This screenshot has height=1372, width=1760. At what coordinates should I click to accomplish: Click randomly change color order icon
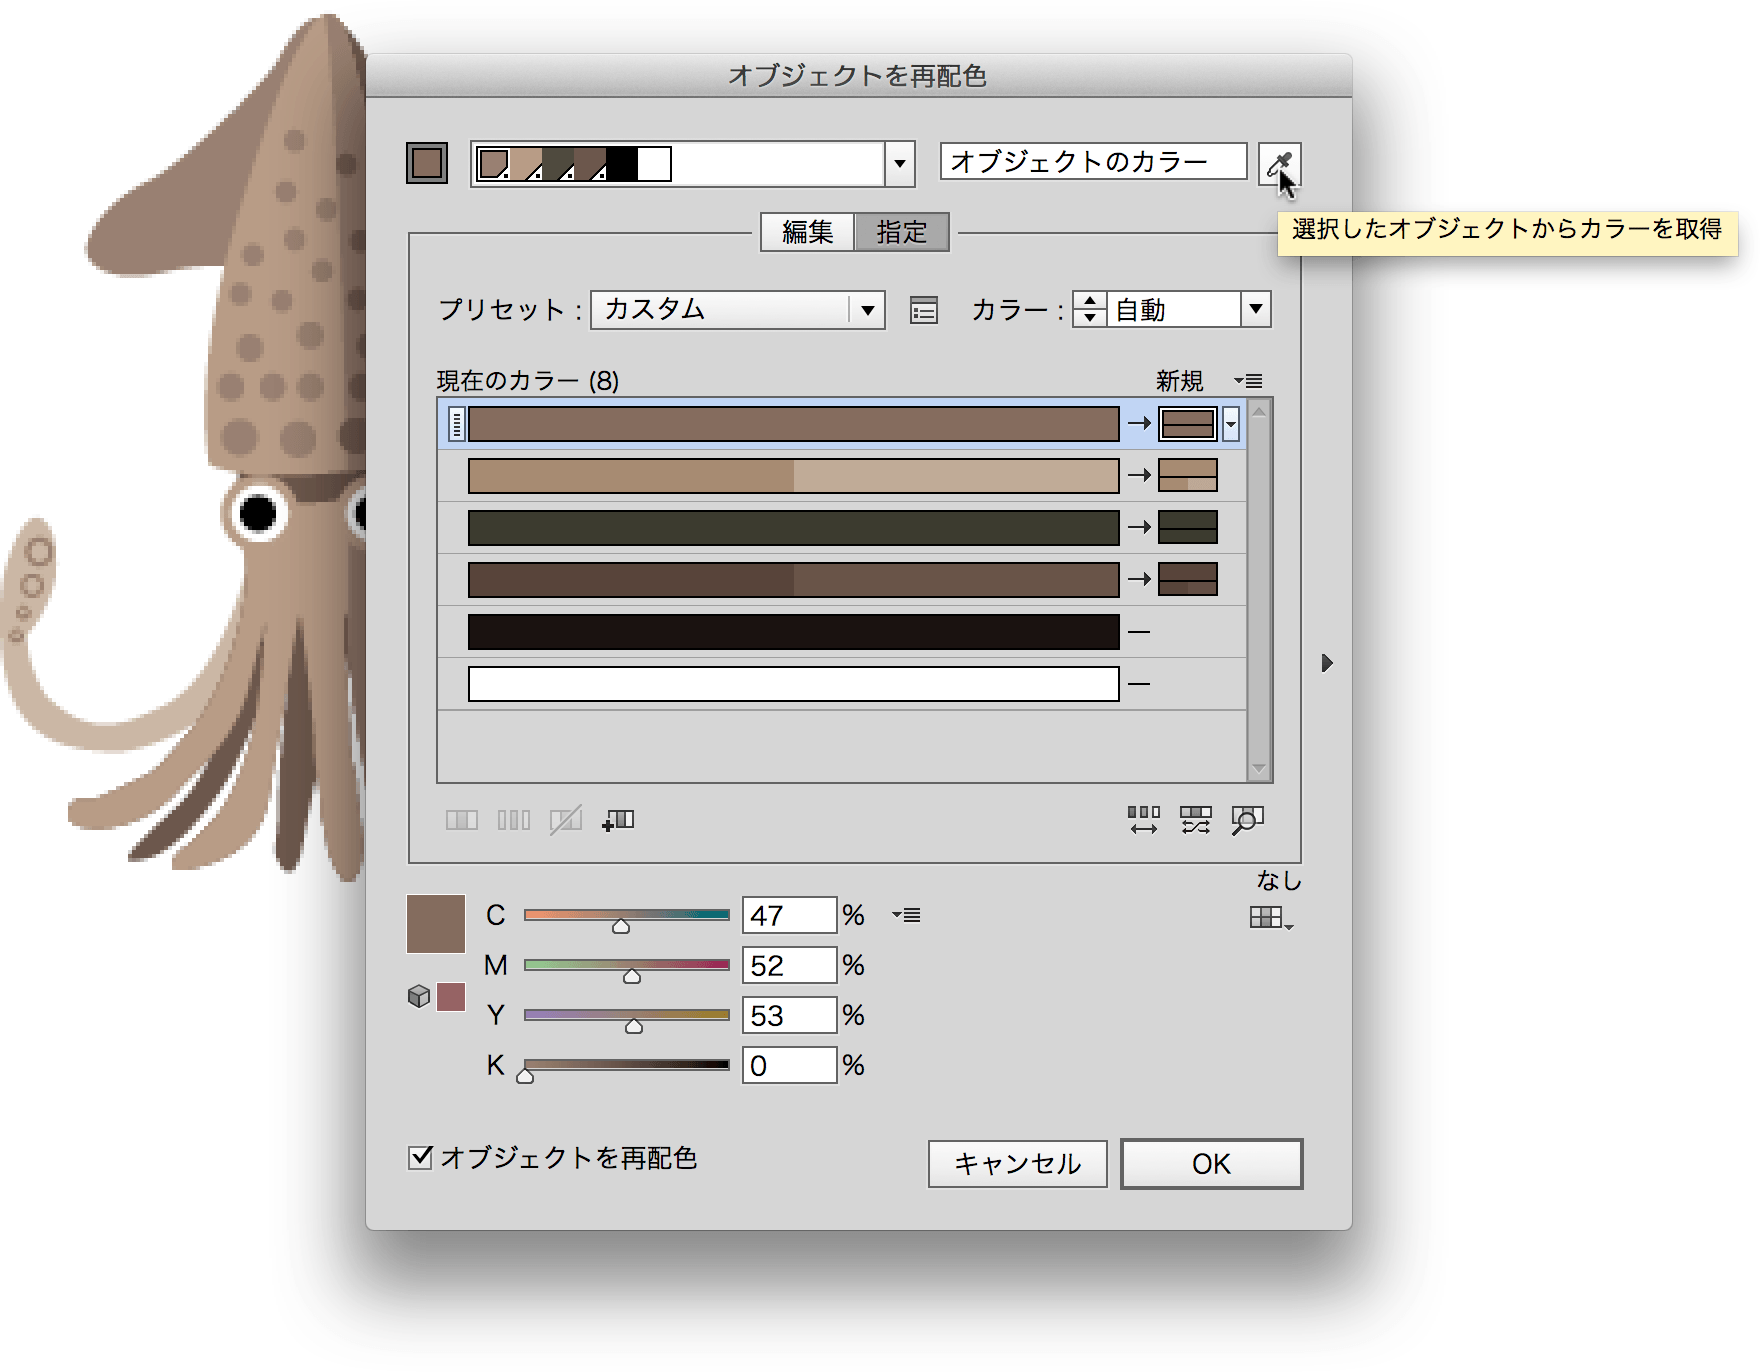coord(1143,821)
